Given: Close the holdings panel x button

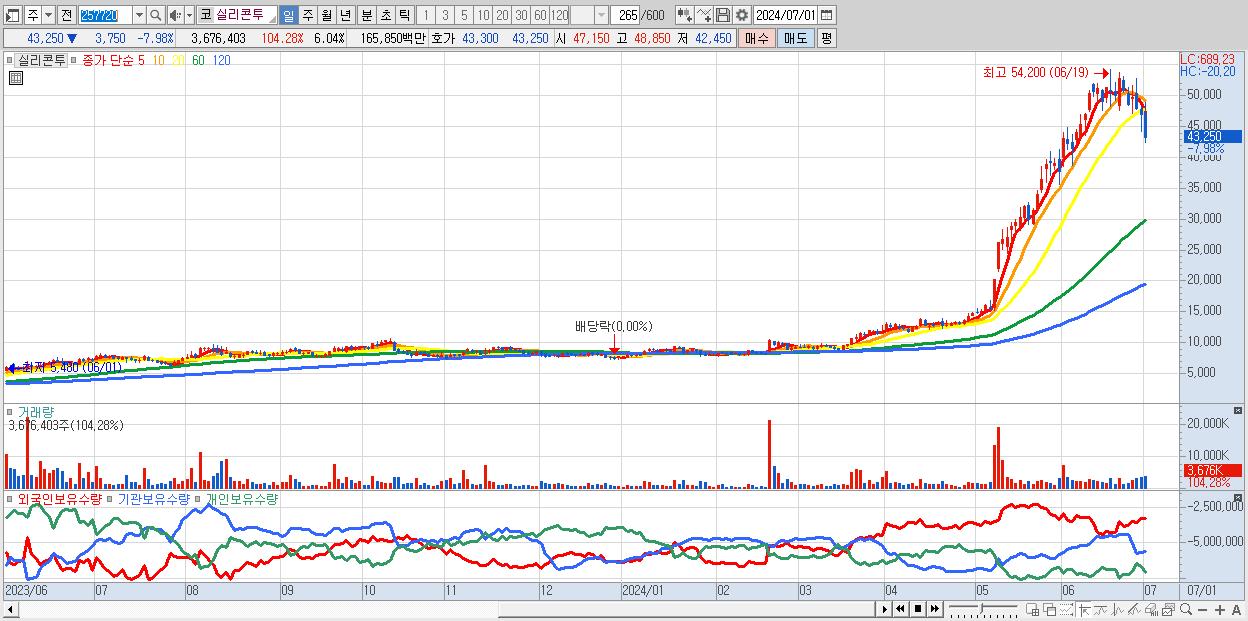Looking at the screenshot, I should [1239, 497].
